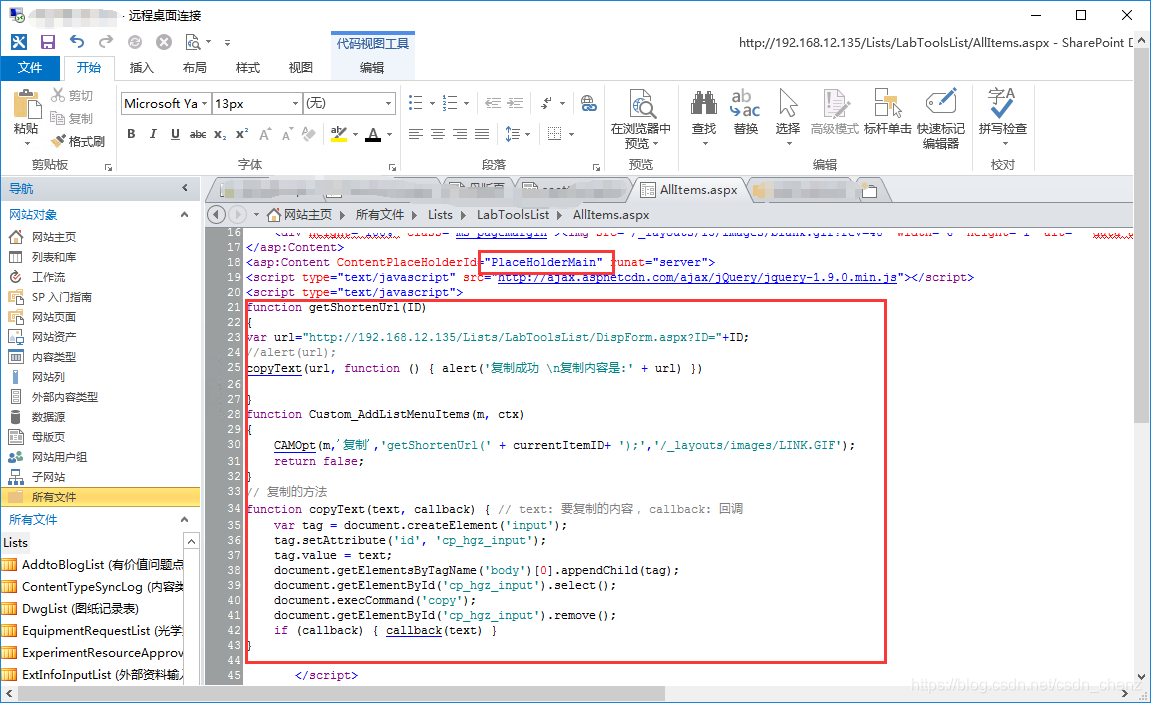Viewport: 1151px width, 703px height.
Task: Select the Format Painter (格式刷)
Action: 78,141
